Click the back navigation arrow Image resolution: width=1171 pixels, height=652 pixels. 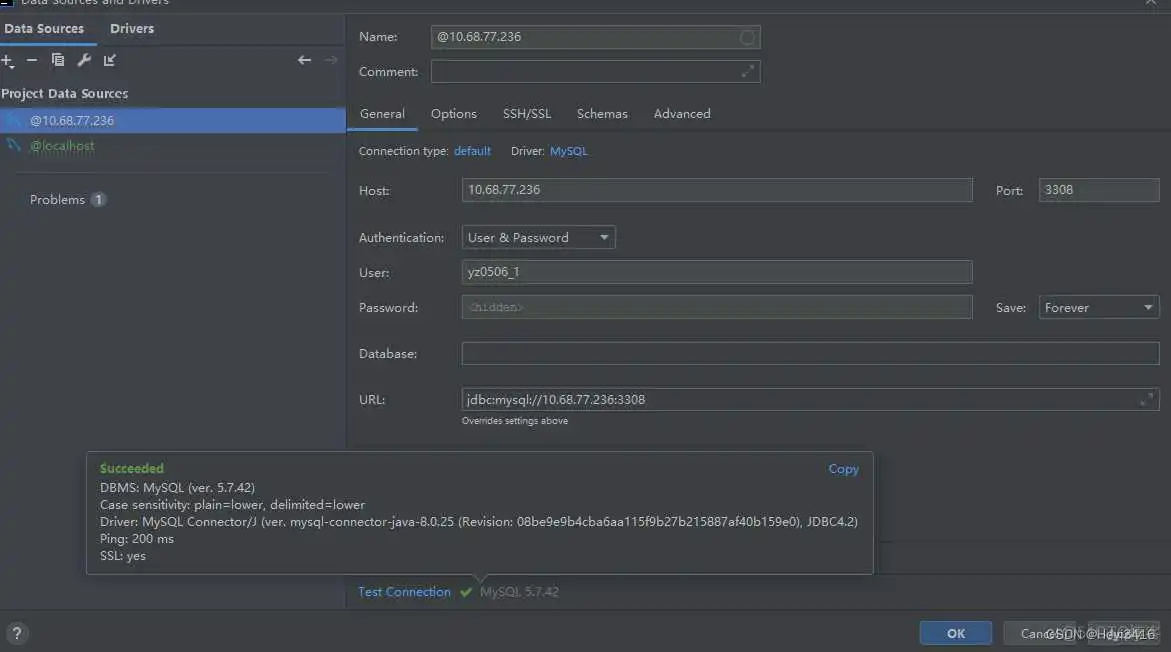tap(304, 60)
